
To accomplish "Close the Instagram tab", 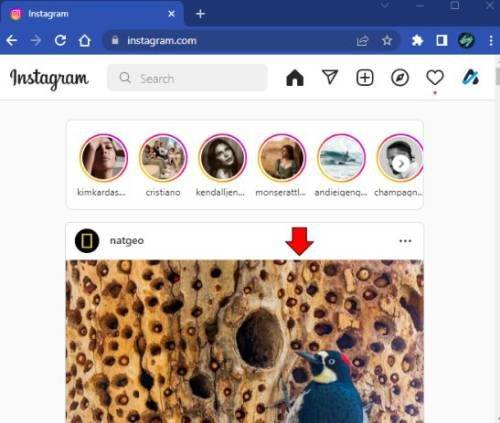I will [171, 14].
